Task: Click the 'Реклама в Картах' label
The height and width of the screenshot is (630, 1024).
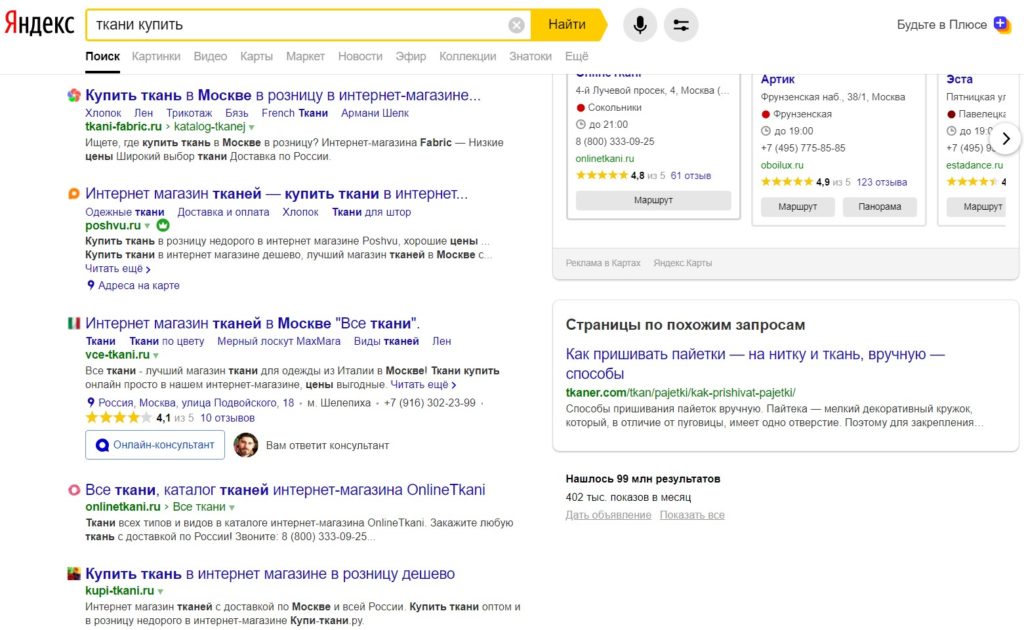Action: [x=603, y=263]
